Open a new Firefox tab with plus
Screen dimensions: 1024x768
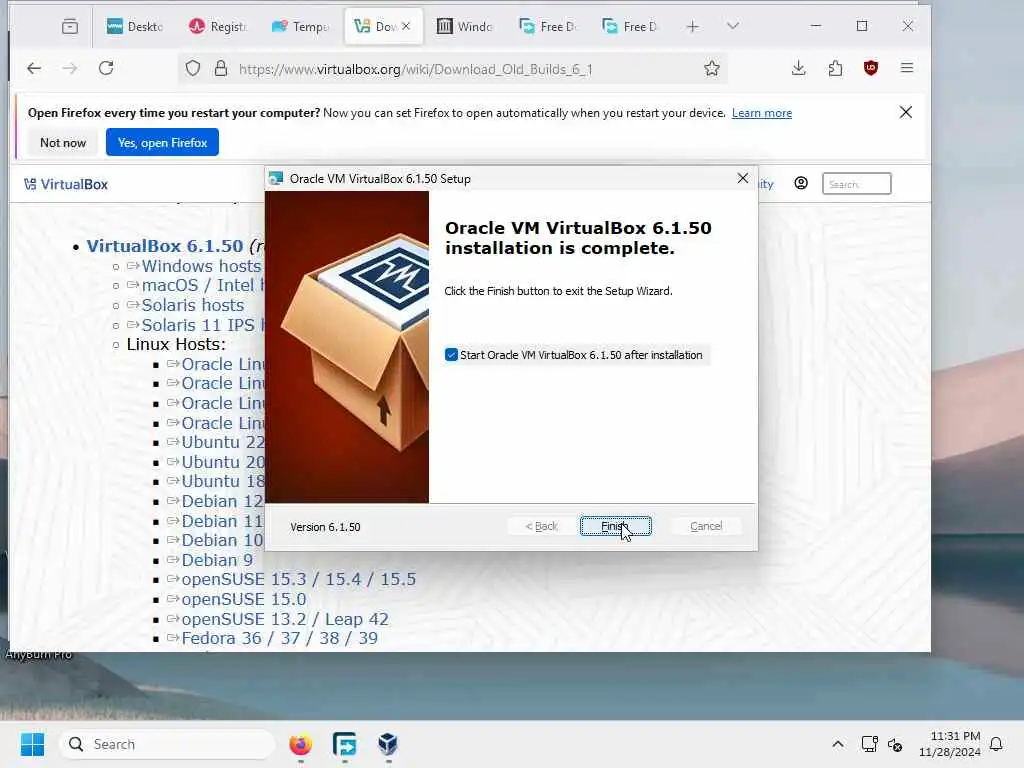[693, 27]
